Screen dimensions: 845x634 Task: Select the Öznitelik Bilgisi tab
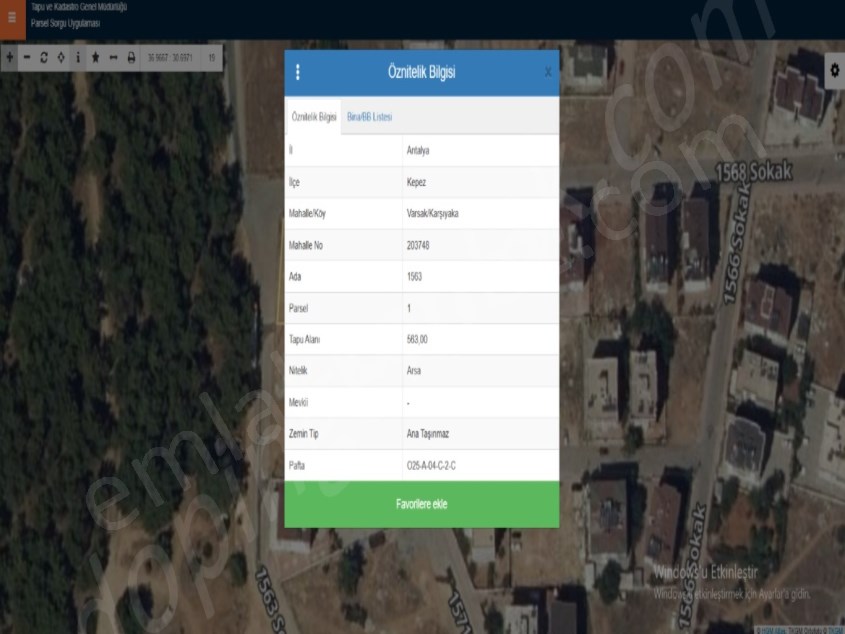(313, 117)
